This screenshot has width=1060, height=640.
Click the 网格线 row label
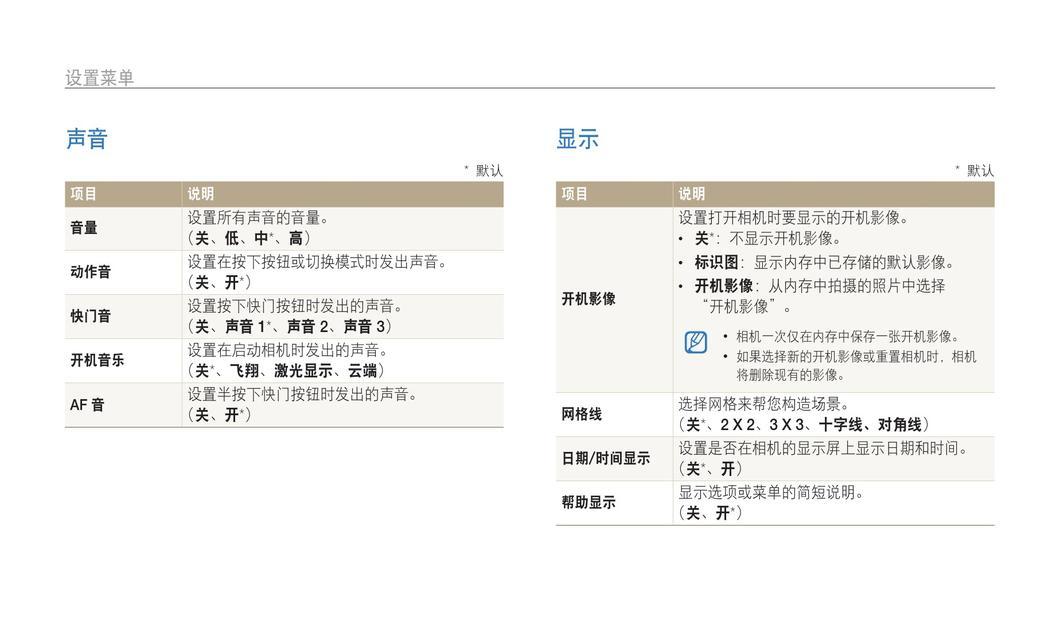coord(581,414)
